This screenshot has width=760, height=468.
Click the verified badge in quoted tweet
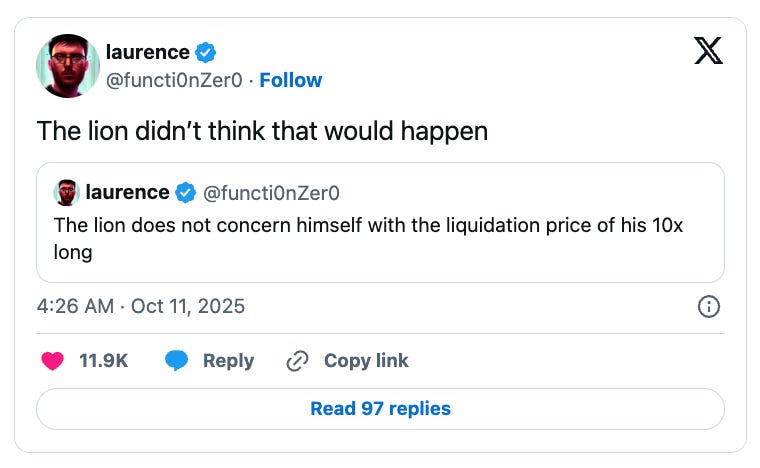click(x=186, y=192)
